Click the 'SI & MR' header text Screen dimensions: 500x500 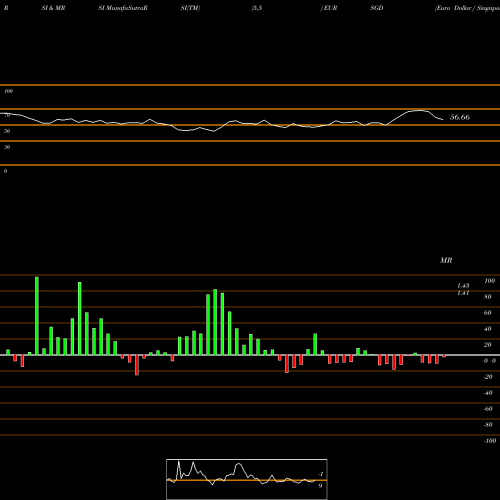[x=53, y=8]
